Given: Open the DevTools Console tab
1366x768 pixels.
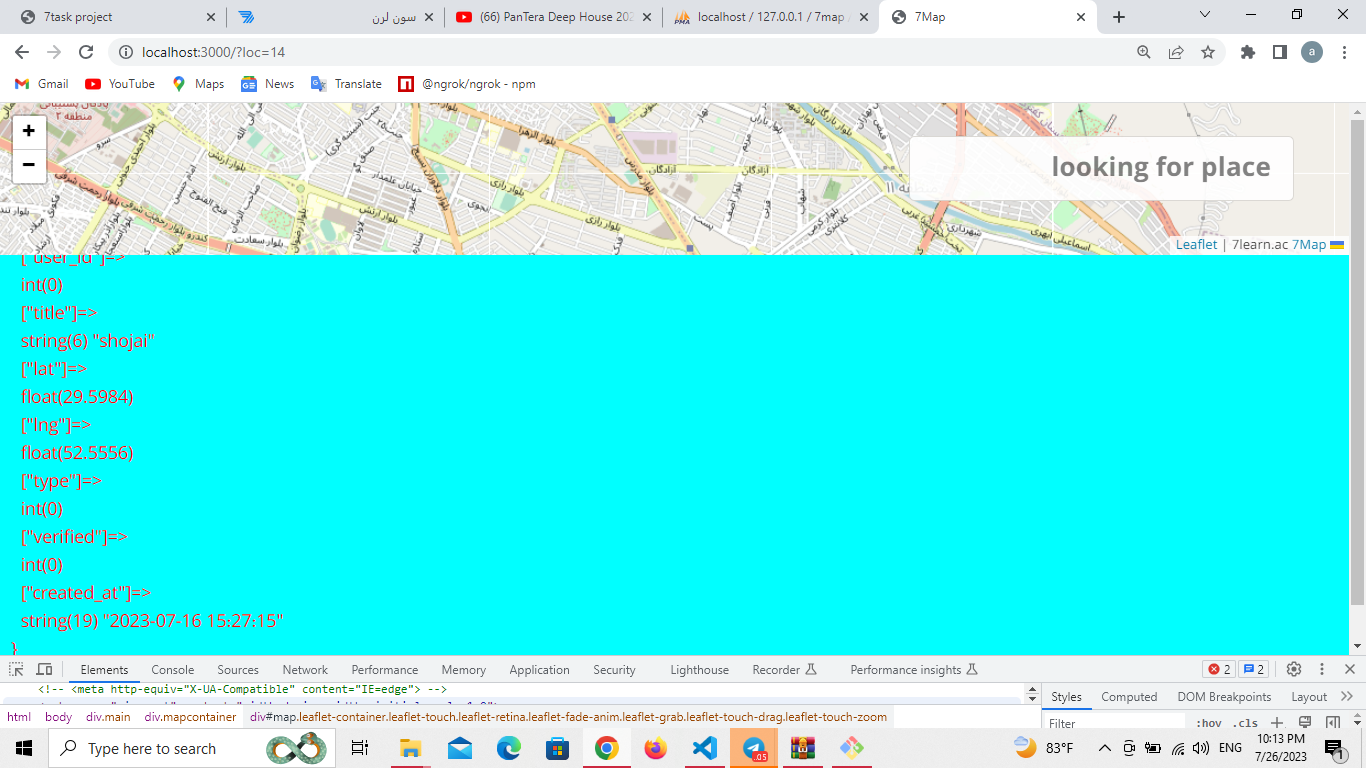Looking at the screenshot, I should pyautogui.click(x=173, y=670).
